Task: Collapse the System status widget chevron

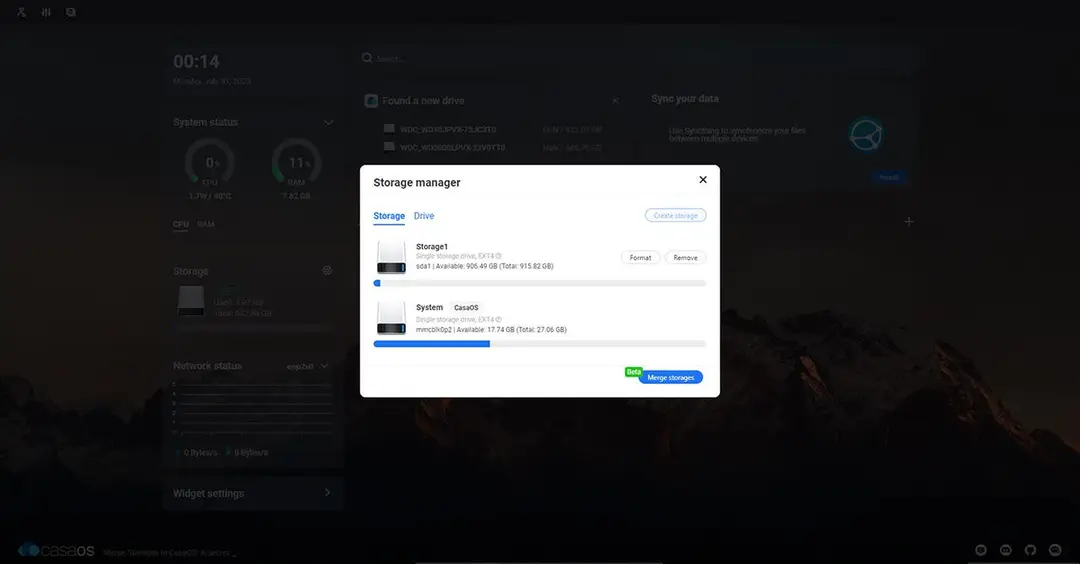Action: (x=329, y=123)
